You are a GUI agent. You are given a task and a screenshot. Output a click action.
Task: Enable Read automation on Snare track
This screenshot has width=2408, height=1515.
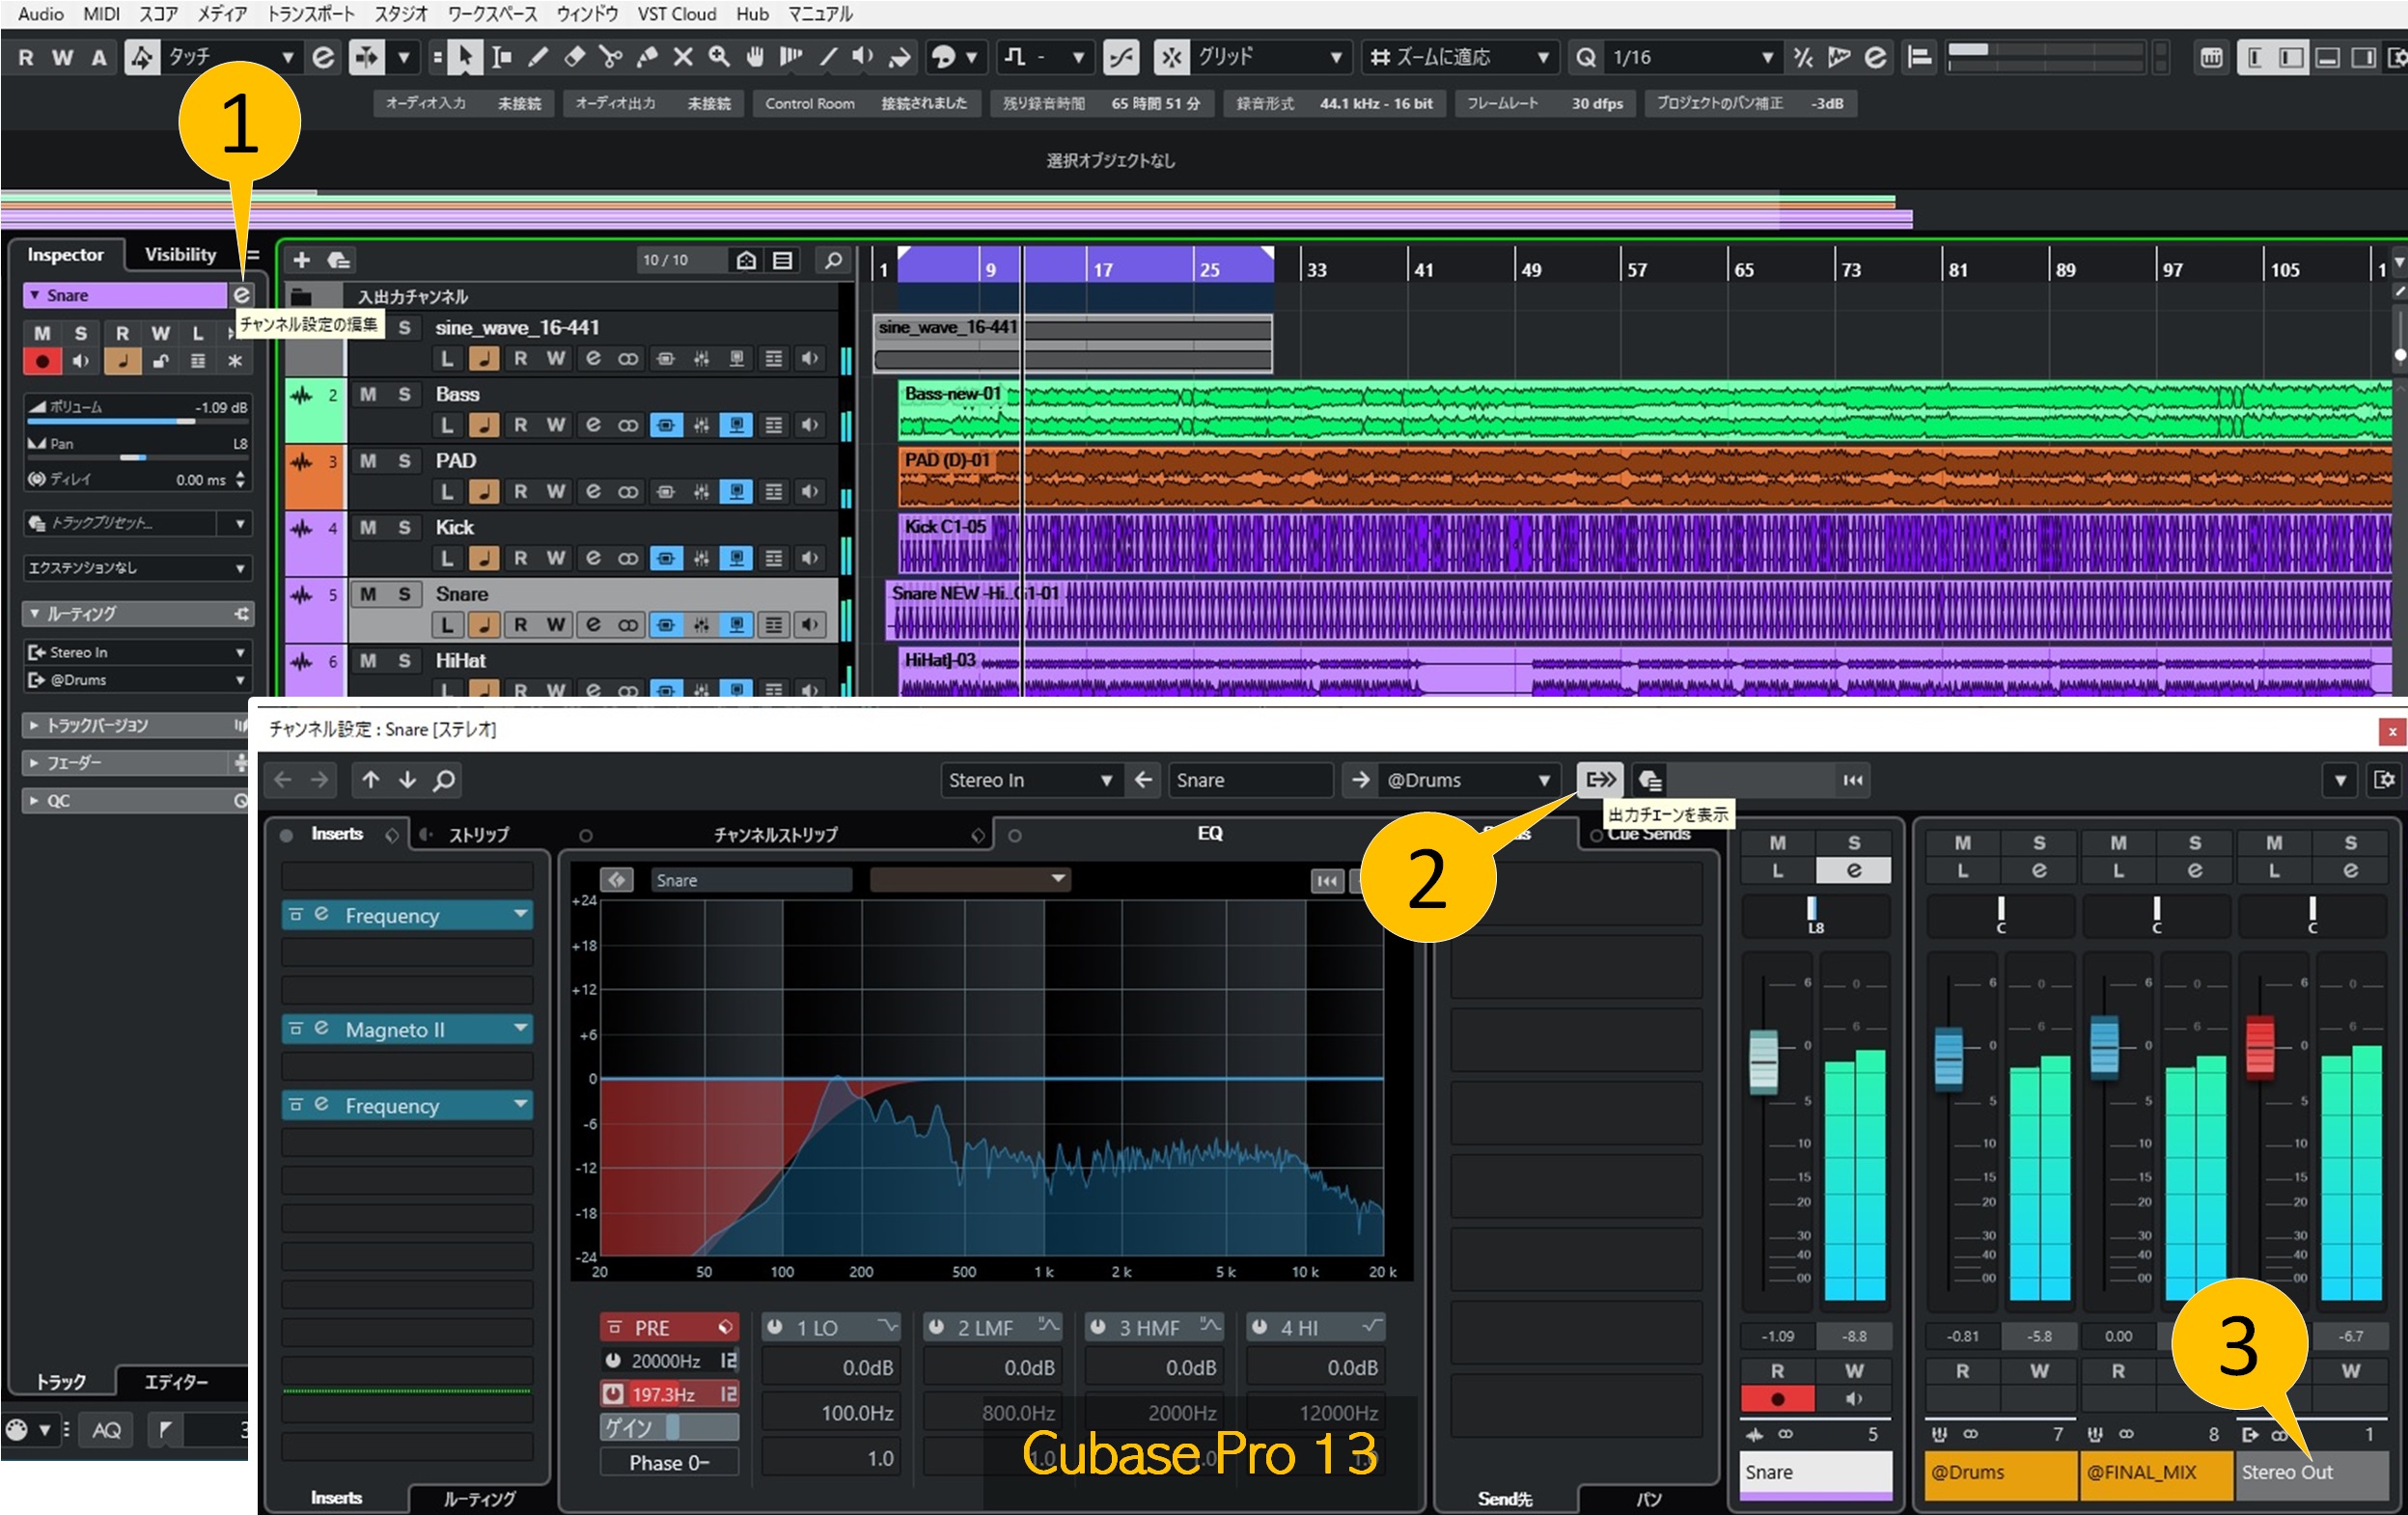tap(520, 625)
